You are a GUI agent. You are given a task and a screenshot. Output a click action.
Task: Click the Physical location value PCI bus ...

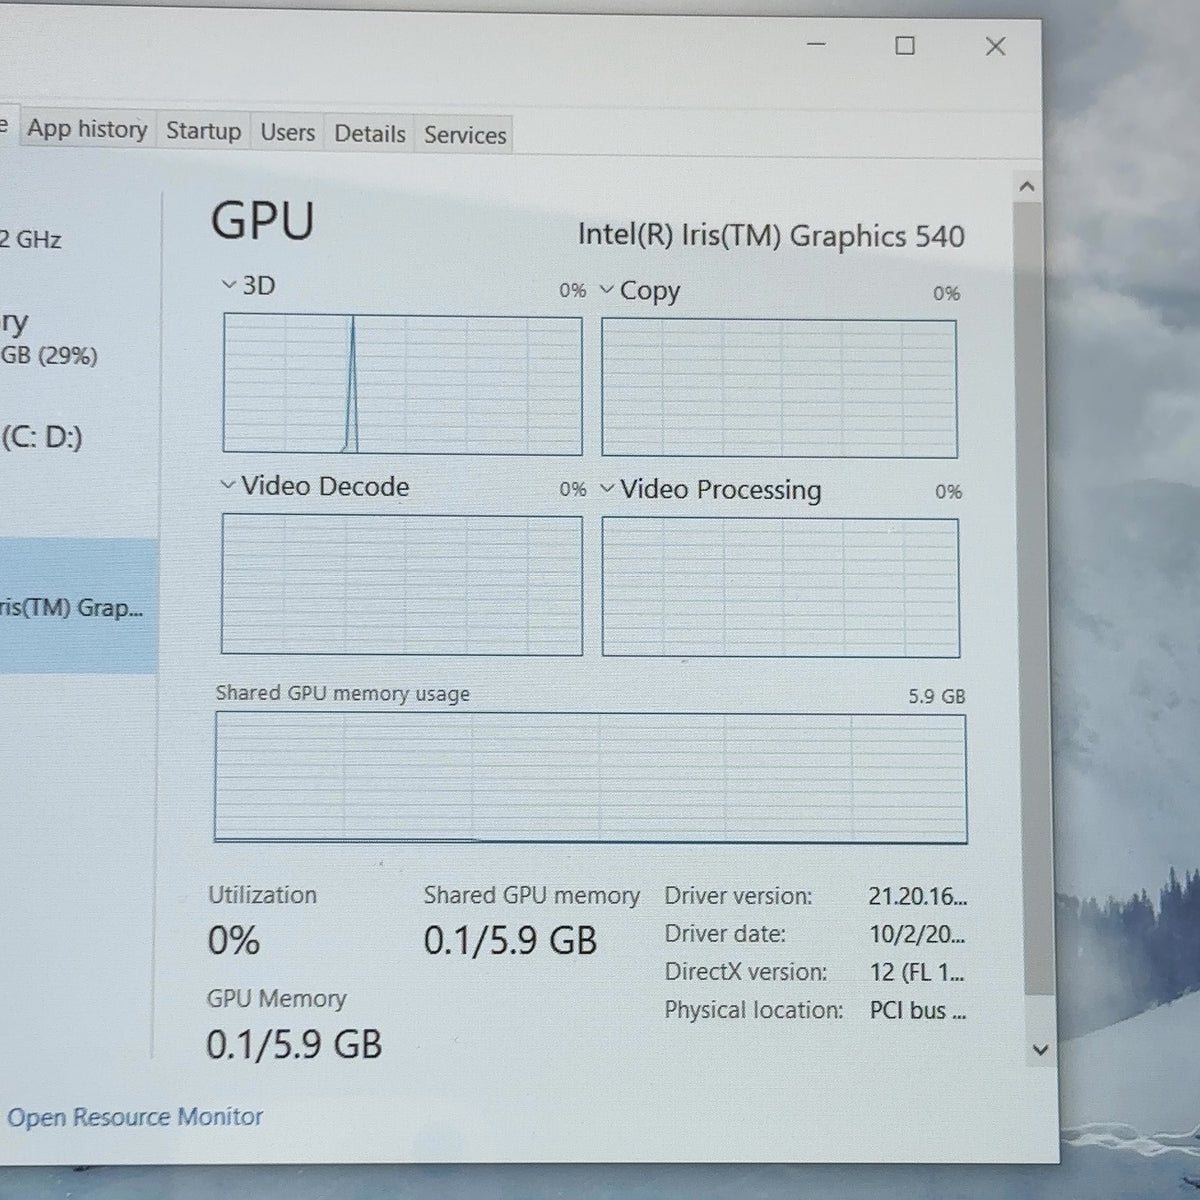(918, 1011)
